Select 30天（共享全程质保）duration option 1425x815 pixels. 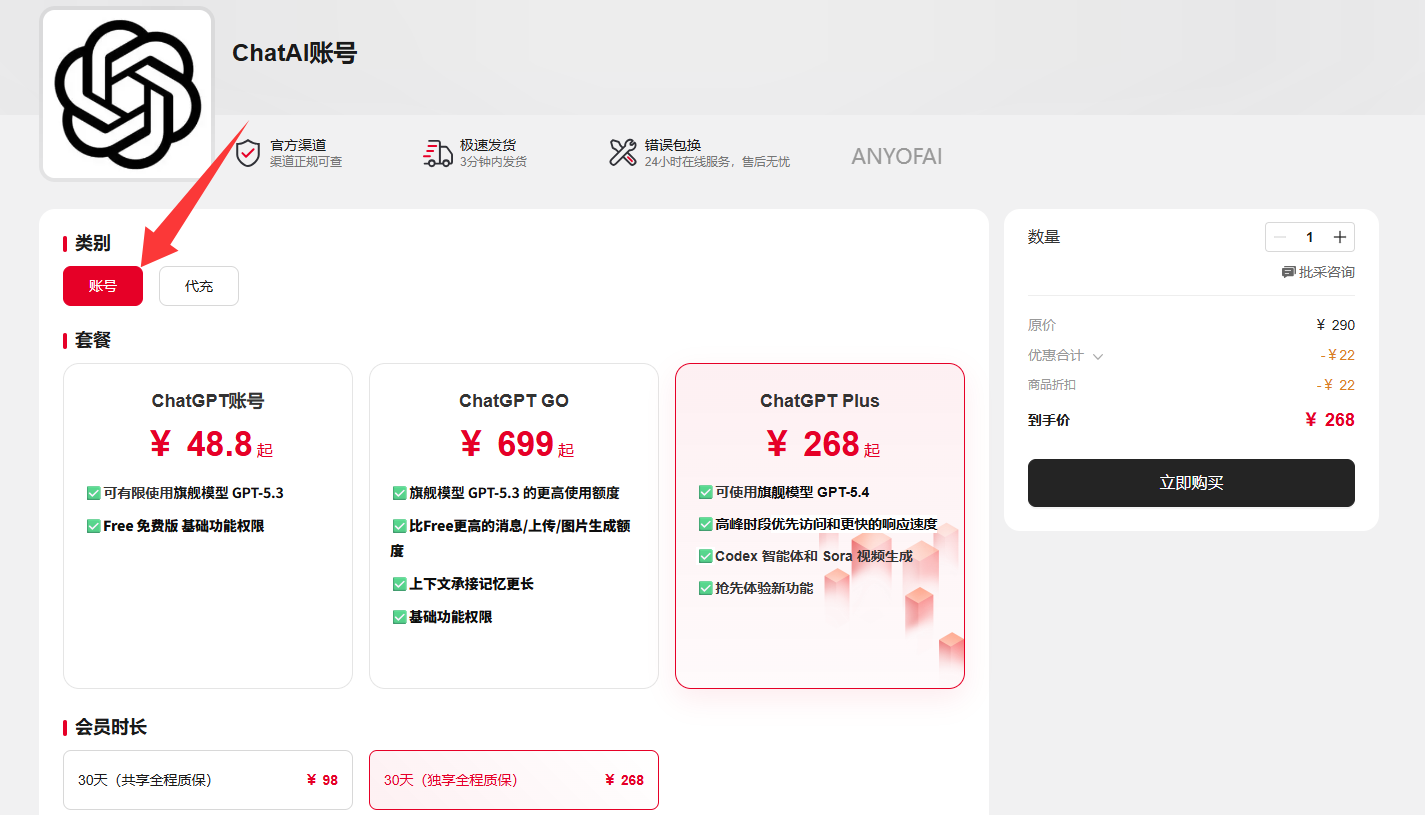click(x=208, y=780)
